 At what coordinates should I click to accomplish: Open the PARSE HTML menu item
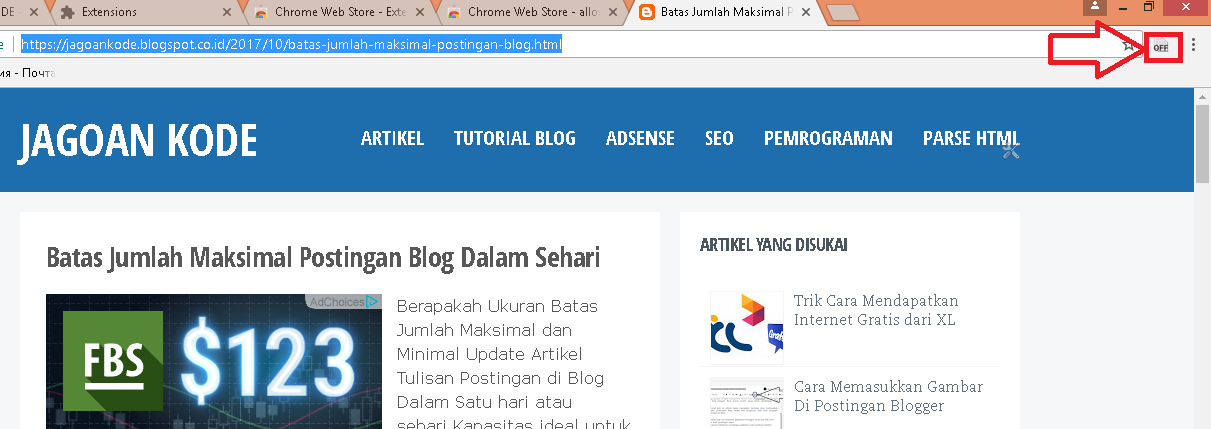(x=971, y=138)
